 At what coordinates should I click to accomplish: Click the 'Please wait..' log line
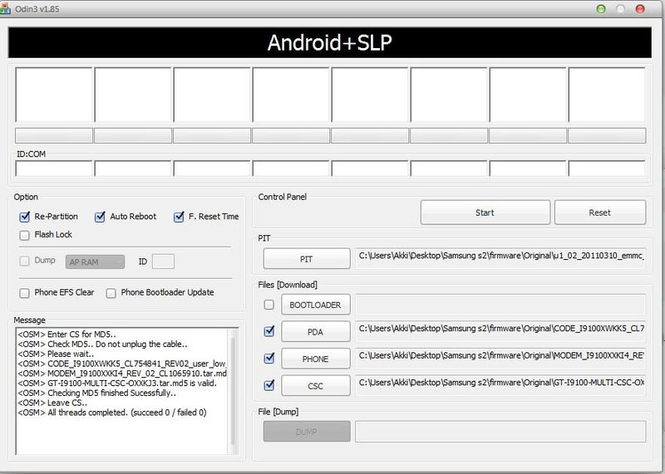tap(56, 354)
